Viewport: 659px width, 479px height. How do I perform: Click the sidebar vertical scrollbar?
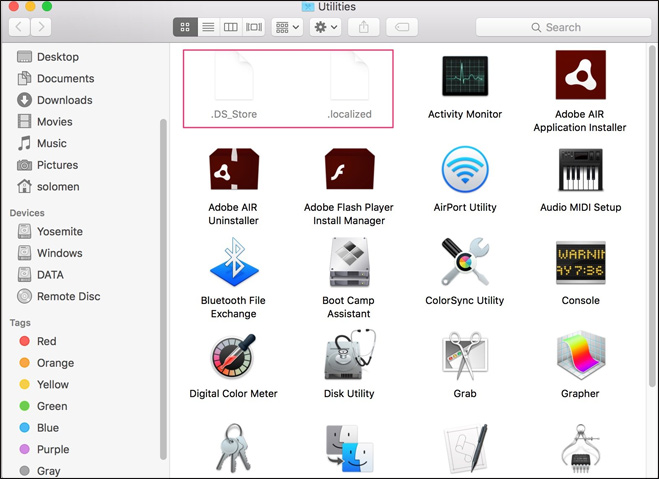tap(163, 290)
